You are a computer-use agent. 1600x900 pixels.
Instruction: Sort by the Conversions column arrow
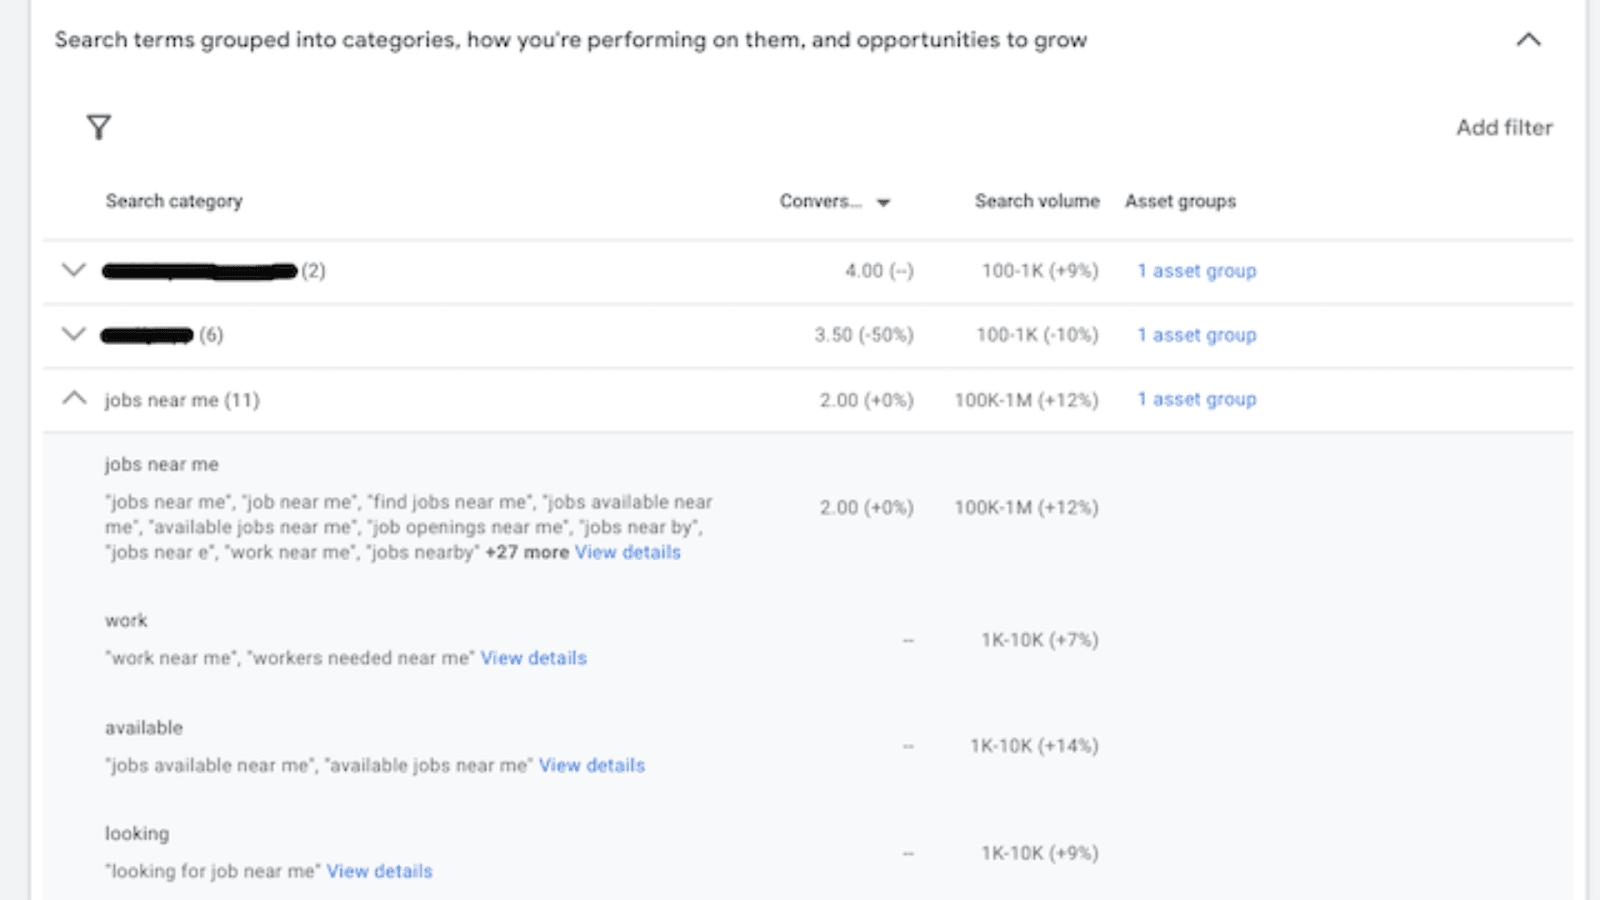[883, 202]
